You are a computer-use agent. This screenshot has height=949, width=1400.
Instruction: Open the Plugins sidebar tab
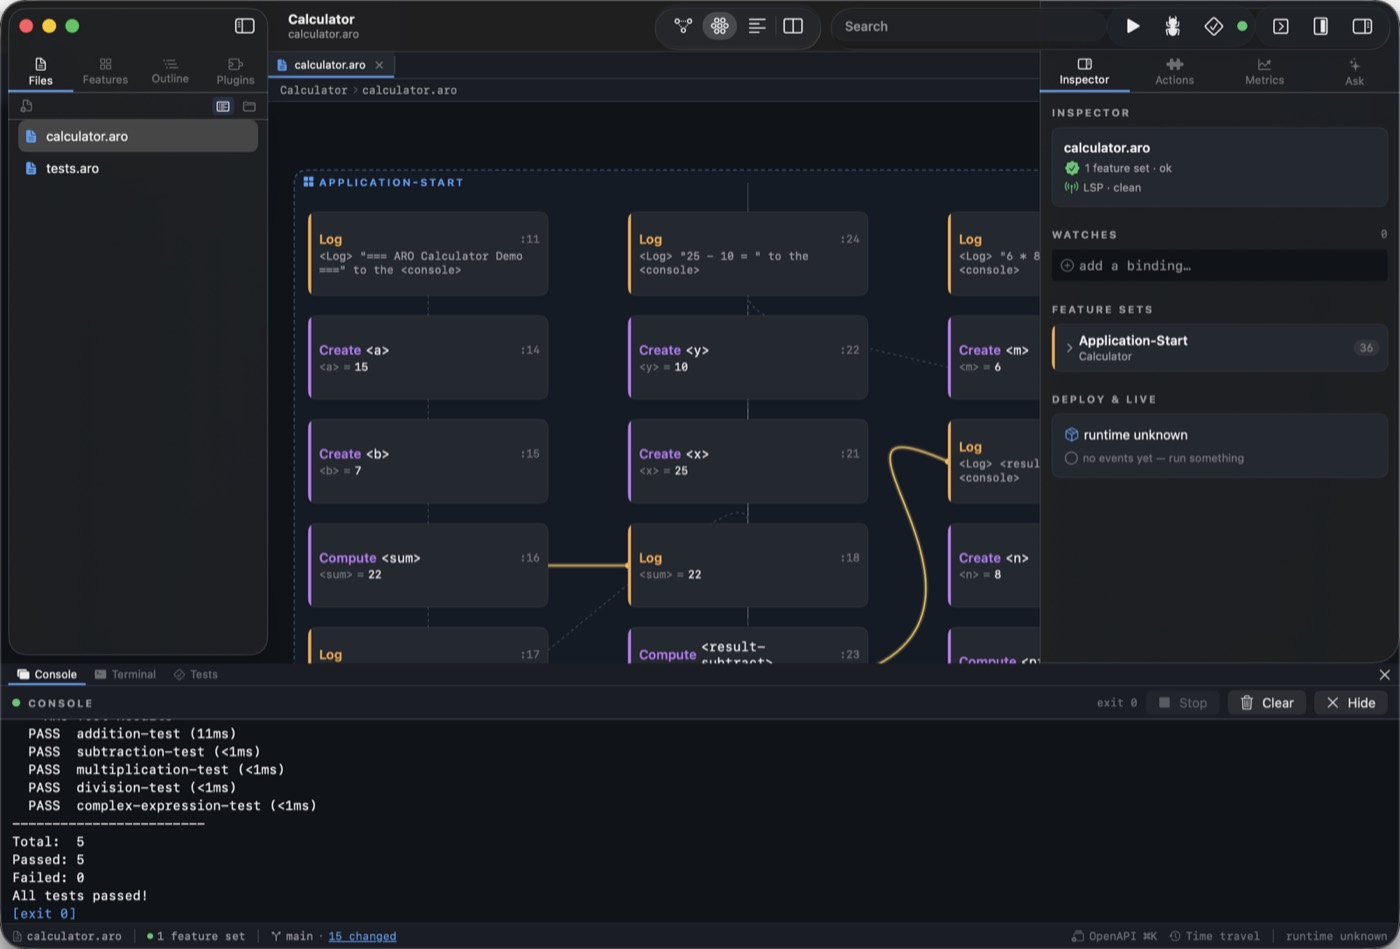pos(235,71)
